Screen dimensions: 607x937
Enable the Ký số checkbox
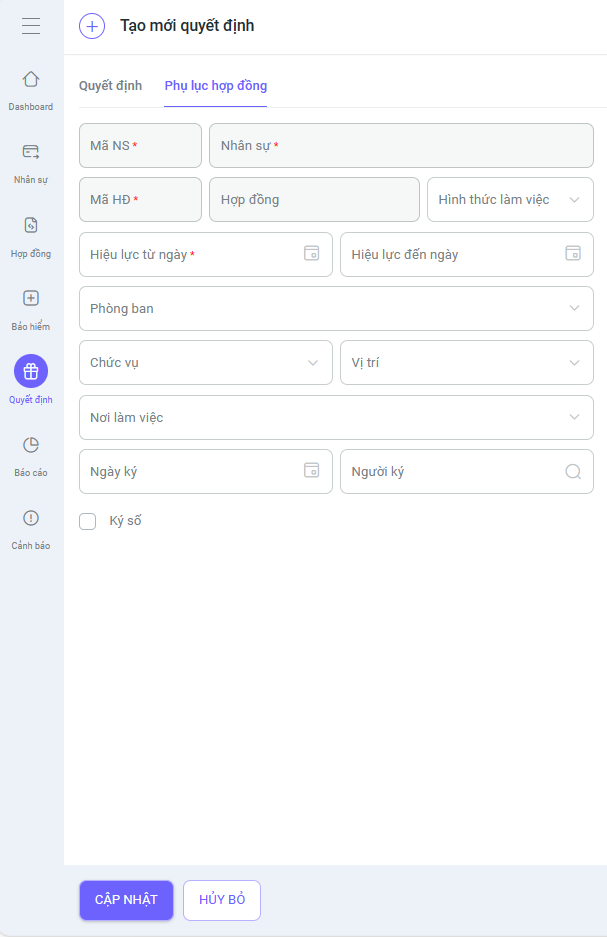click(x=88, y=521)
